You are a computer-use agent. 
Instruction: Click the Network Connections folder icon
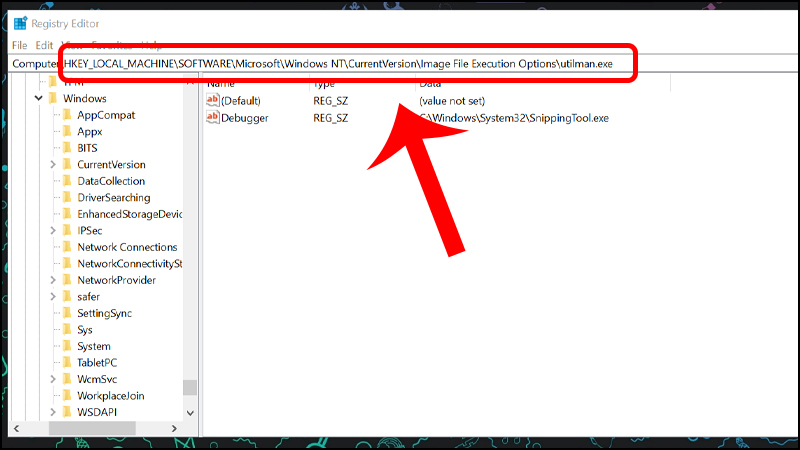[67, 247]
